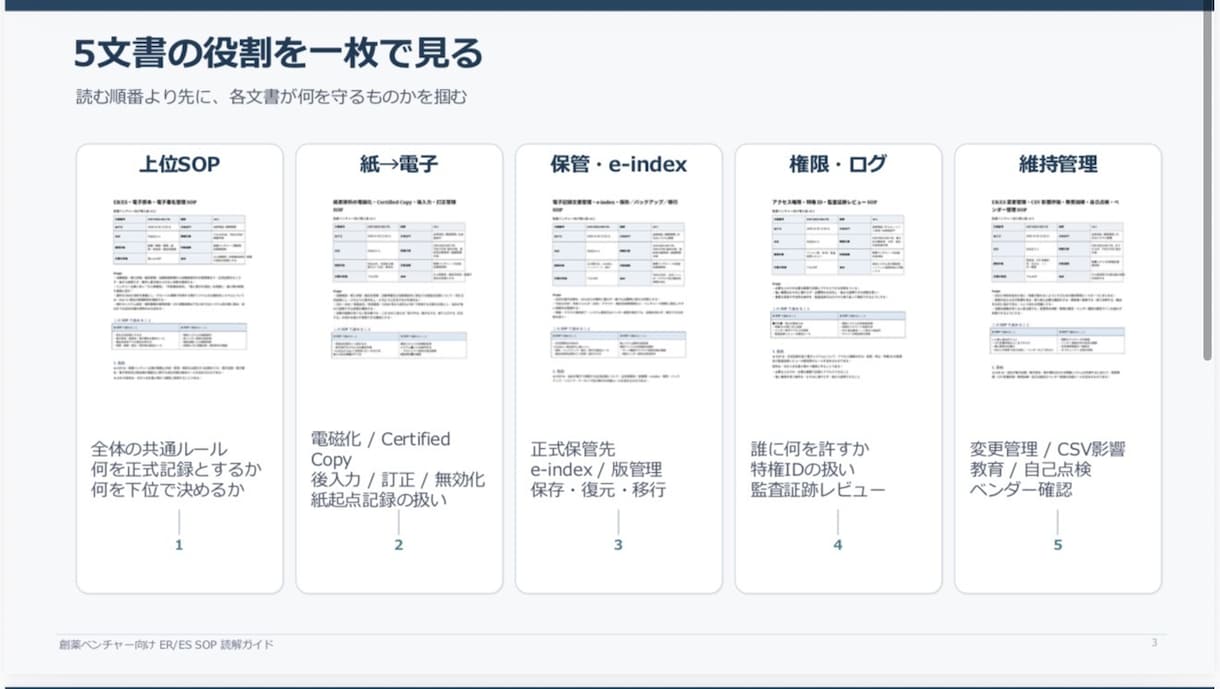Select the 上位SOP card heading
Viewport: 1220px width, 689px height.
point(179,164)
